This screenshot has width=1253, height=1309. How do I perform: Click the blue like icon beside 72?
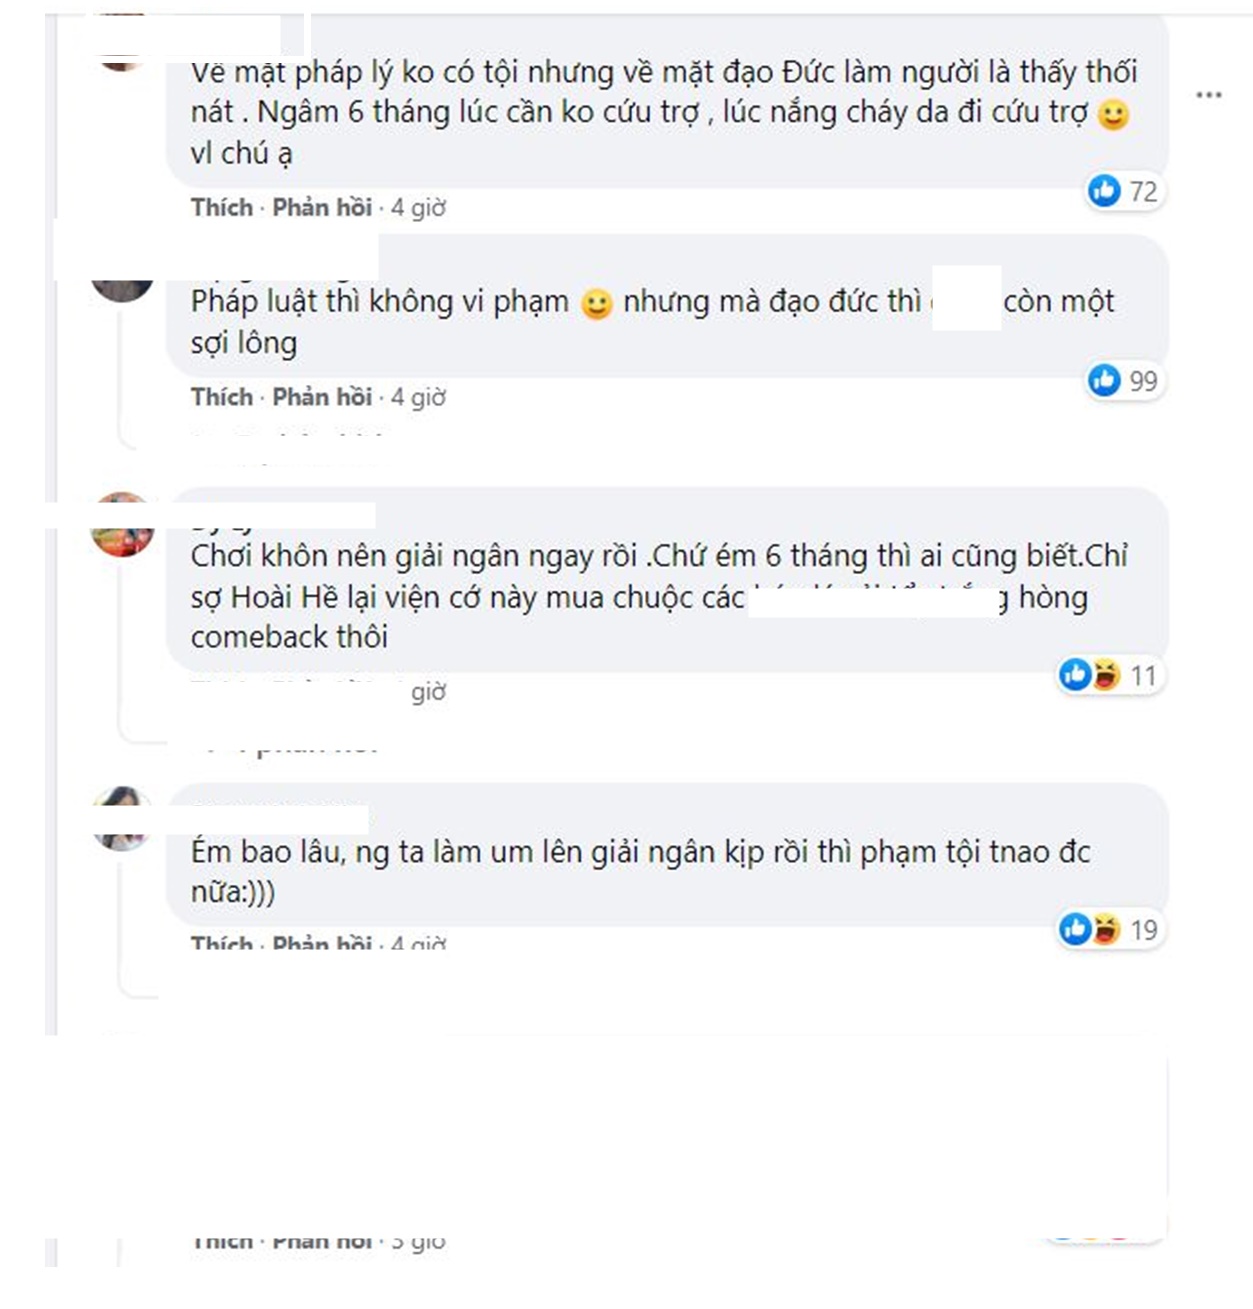[x=1104, y=190]
